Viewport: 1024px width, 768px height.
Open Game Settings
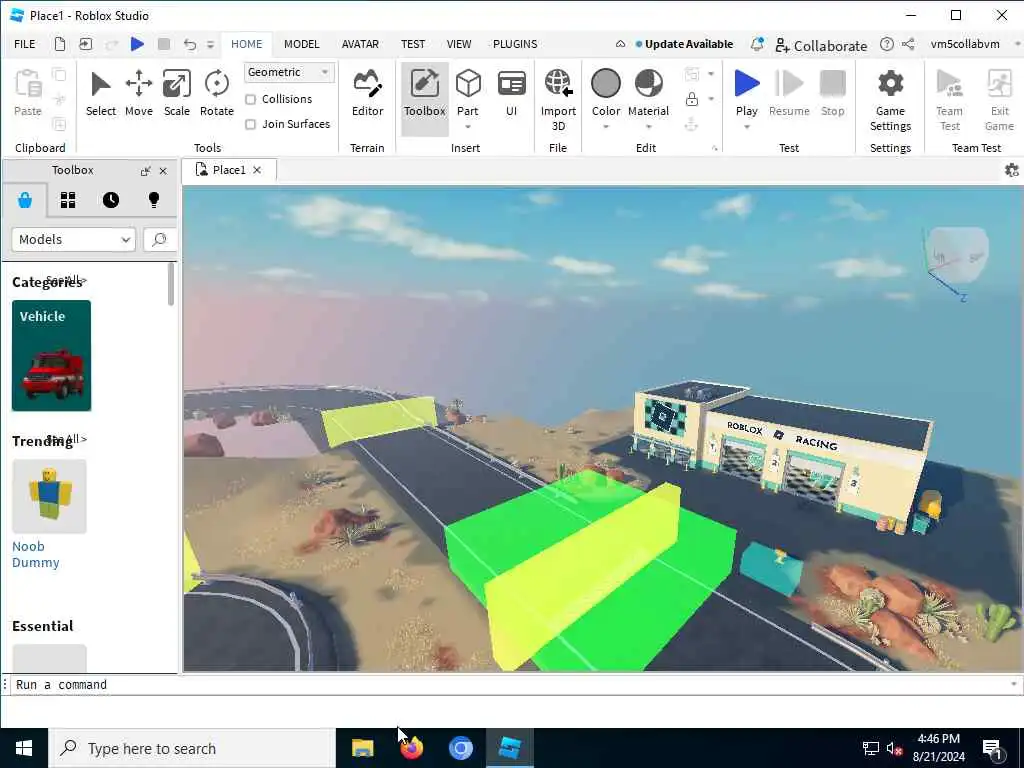click(890, 99)
